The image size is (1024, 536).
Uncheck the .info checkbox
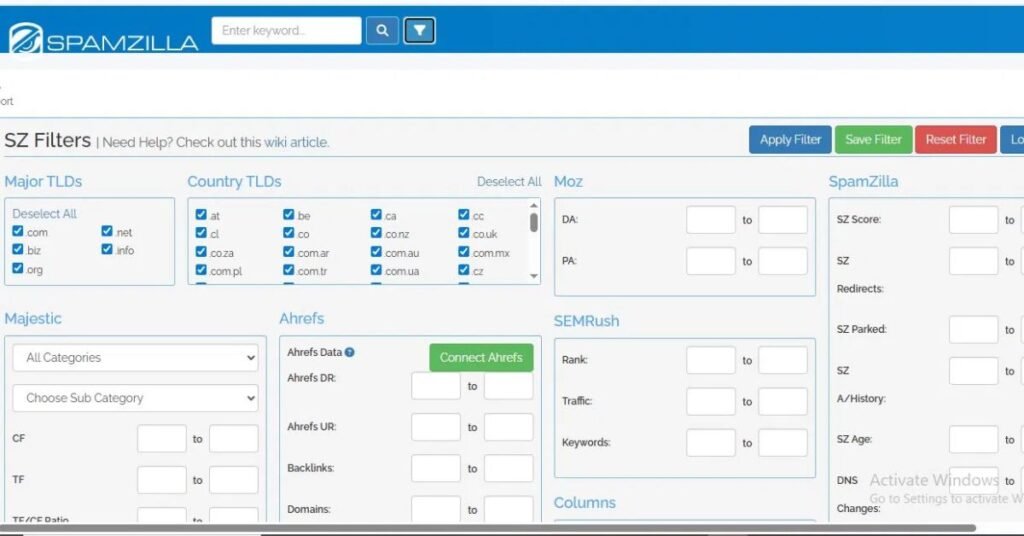[107, 249]
